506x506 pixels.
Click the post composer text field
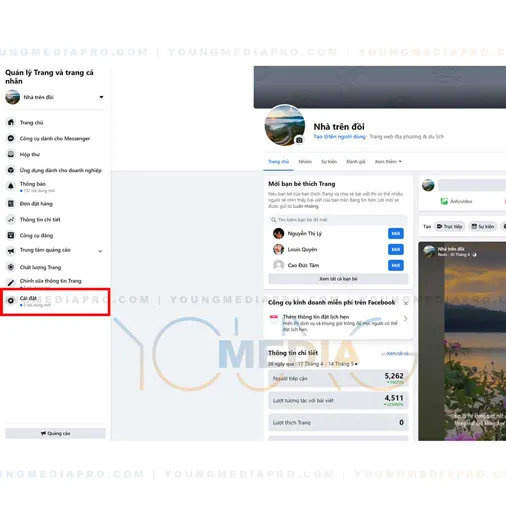pos(472,185)
